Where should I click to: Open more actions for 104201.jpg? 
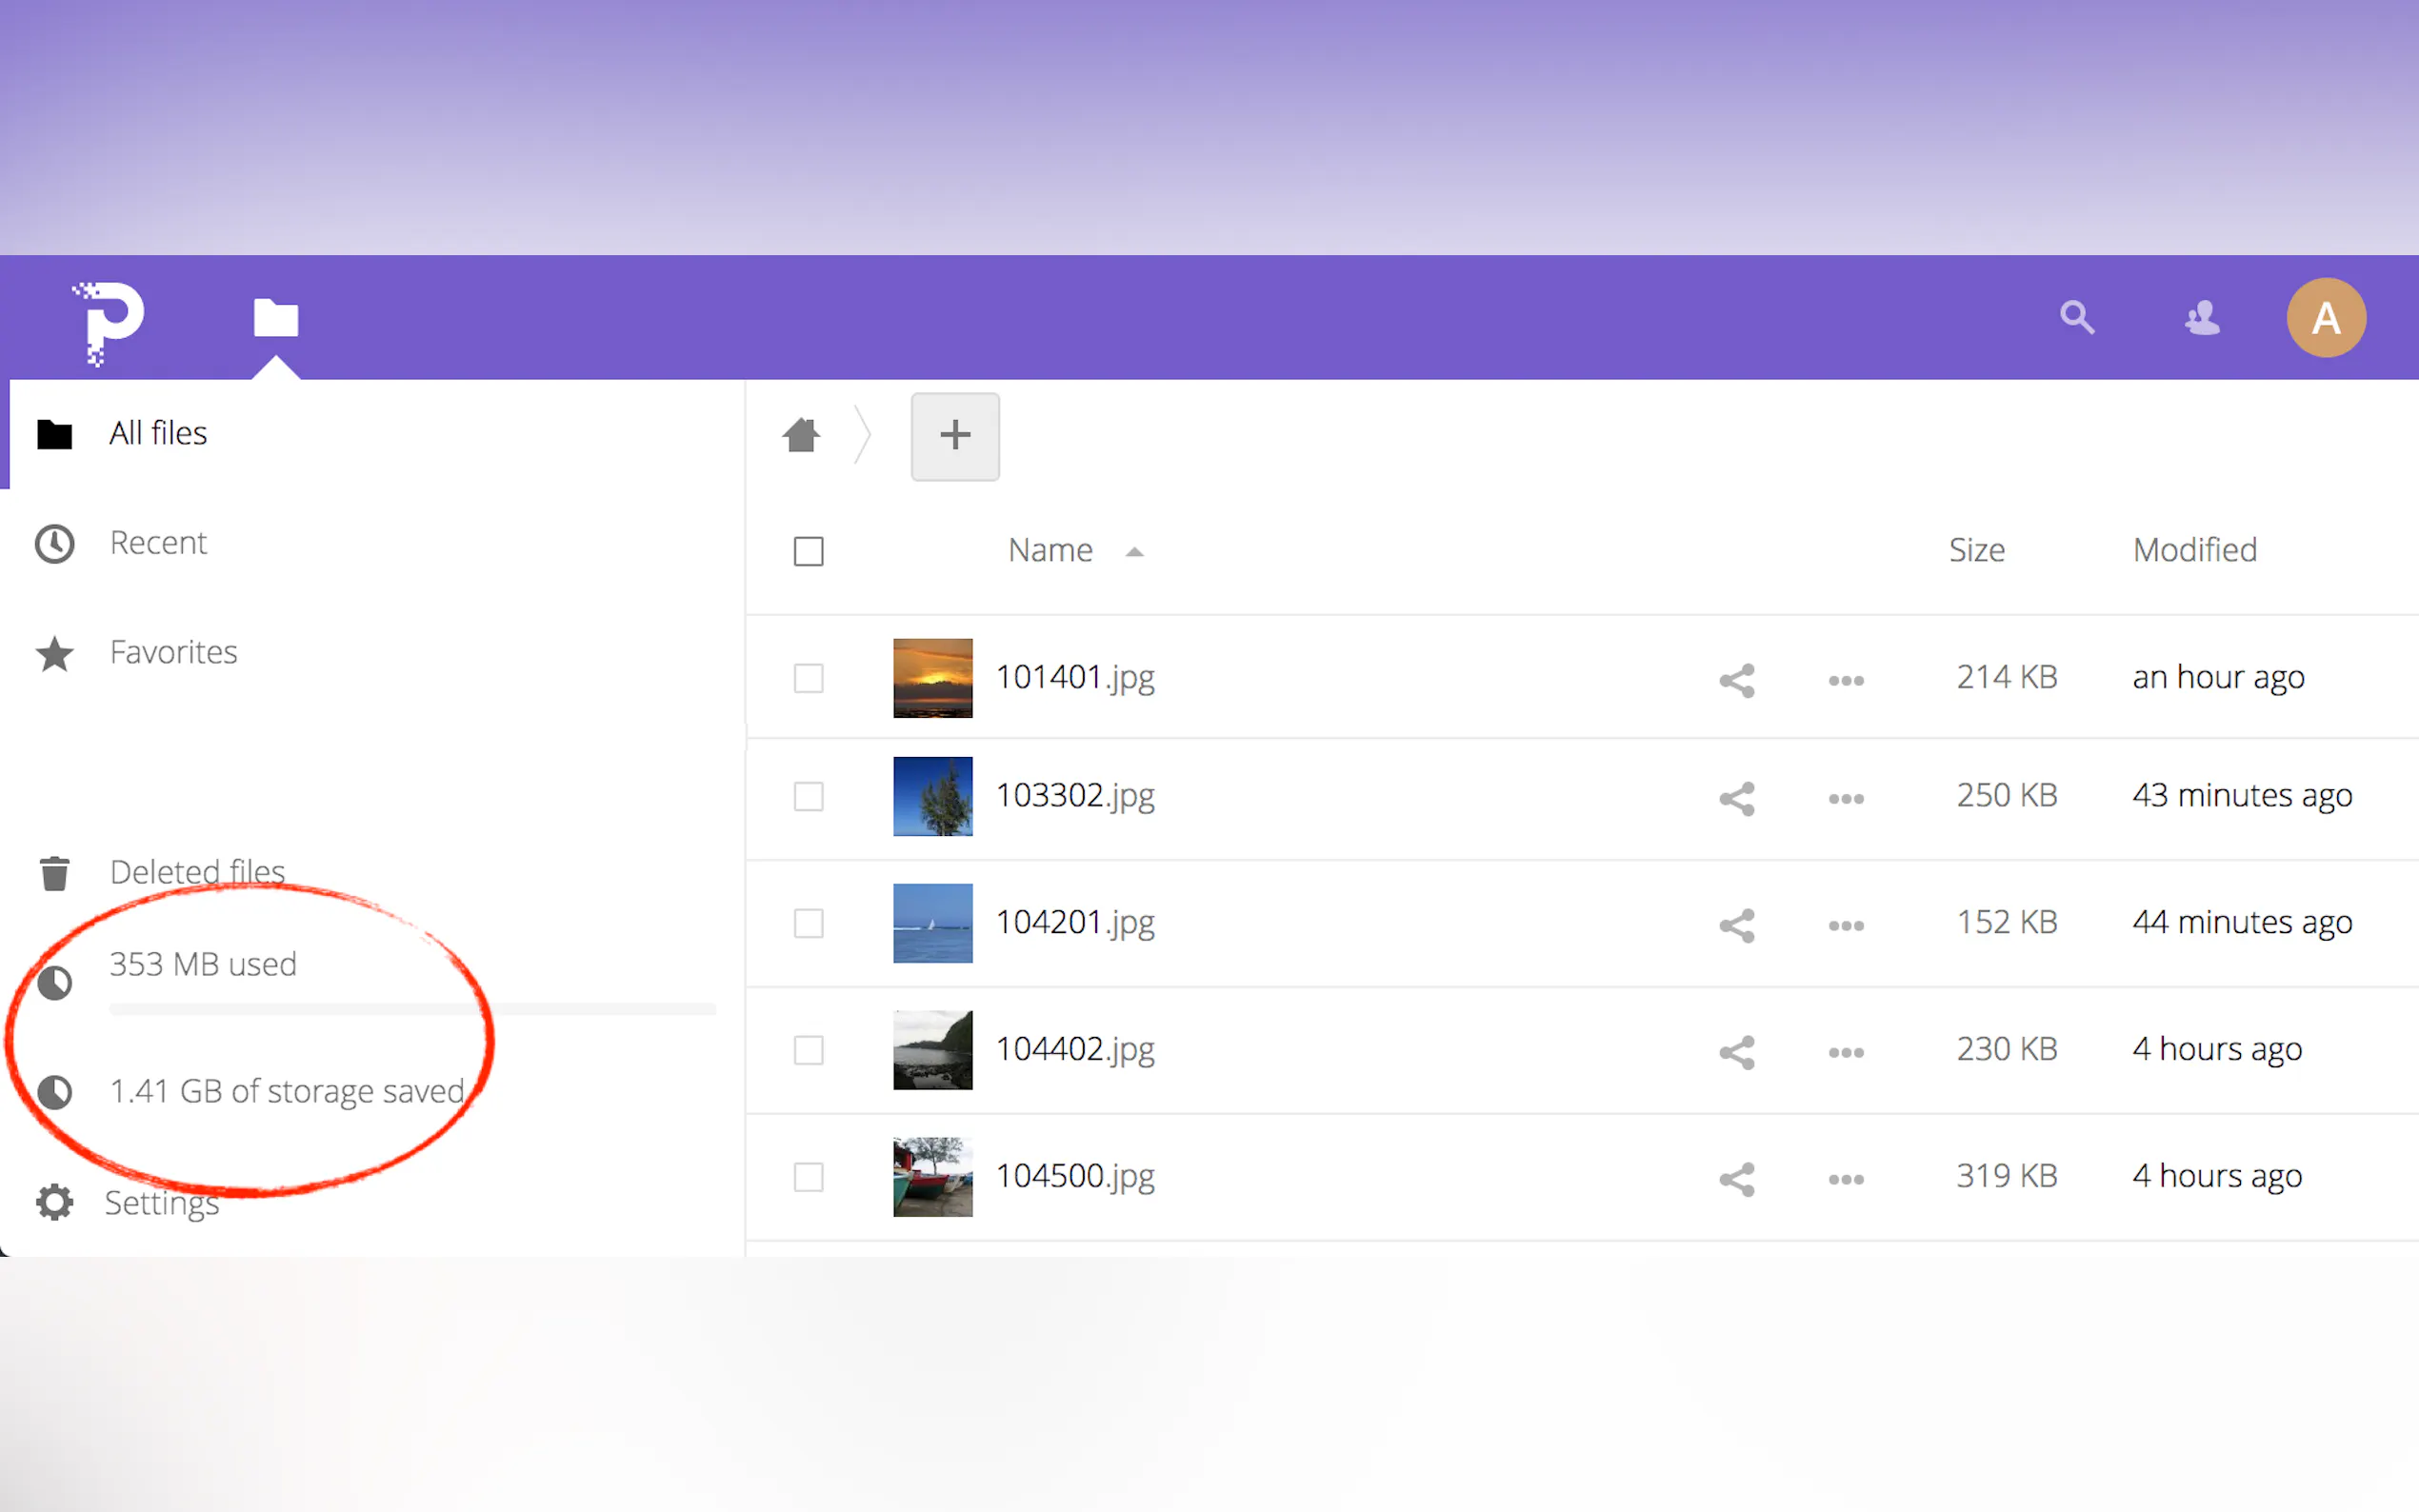[x=1845, y=925]
